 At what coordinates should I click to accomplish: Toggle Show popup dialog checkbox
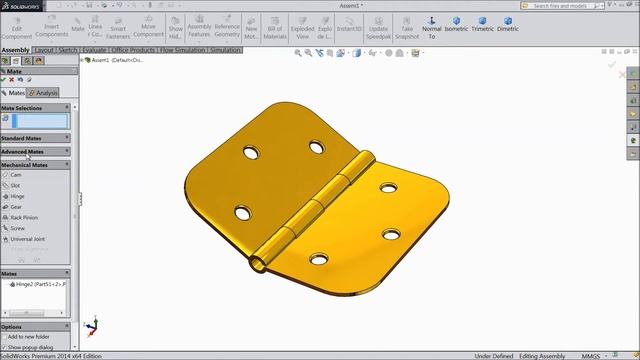tap(4, 347)
